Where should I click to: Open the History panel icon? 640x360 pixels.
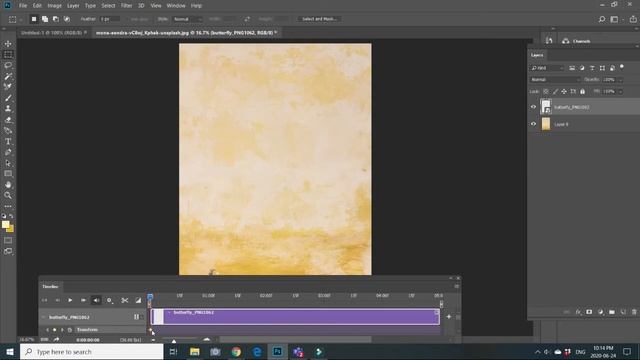[x=549, y=41]
